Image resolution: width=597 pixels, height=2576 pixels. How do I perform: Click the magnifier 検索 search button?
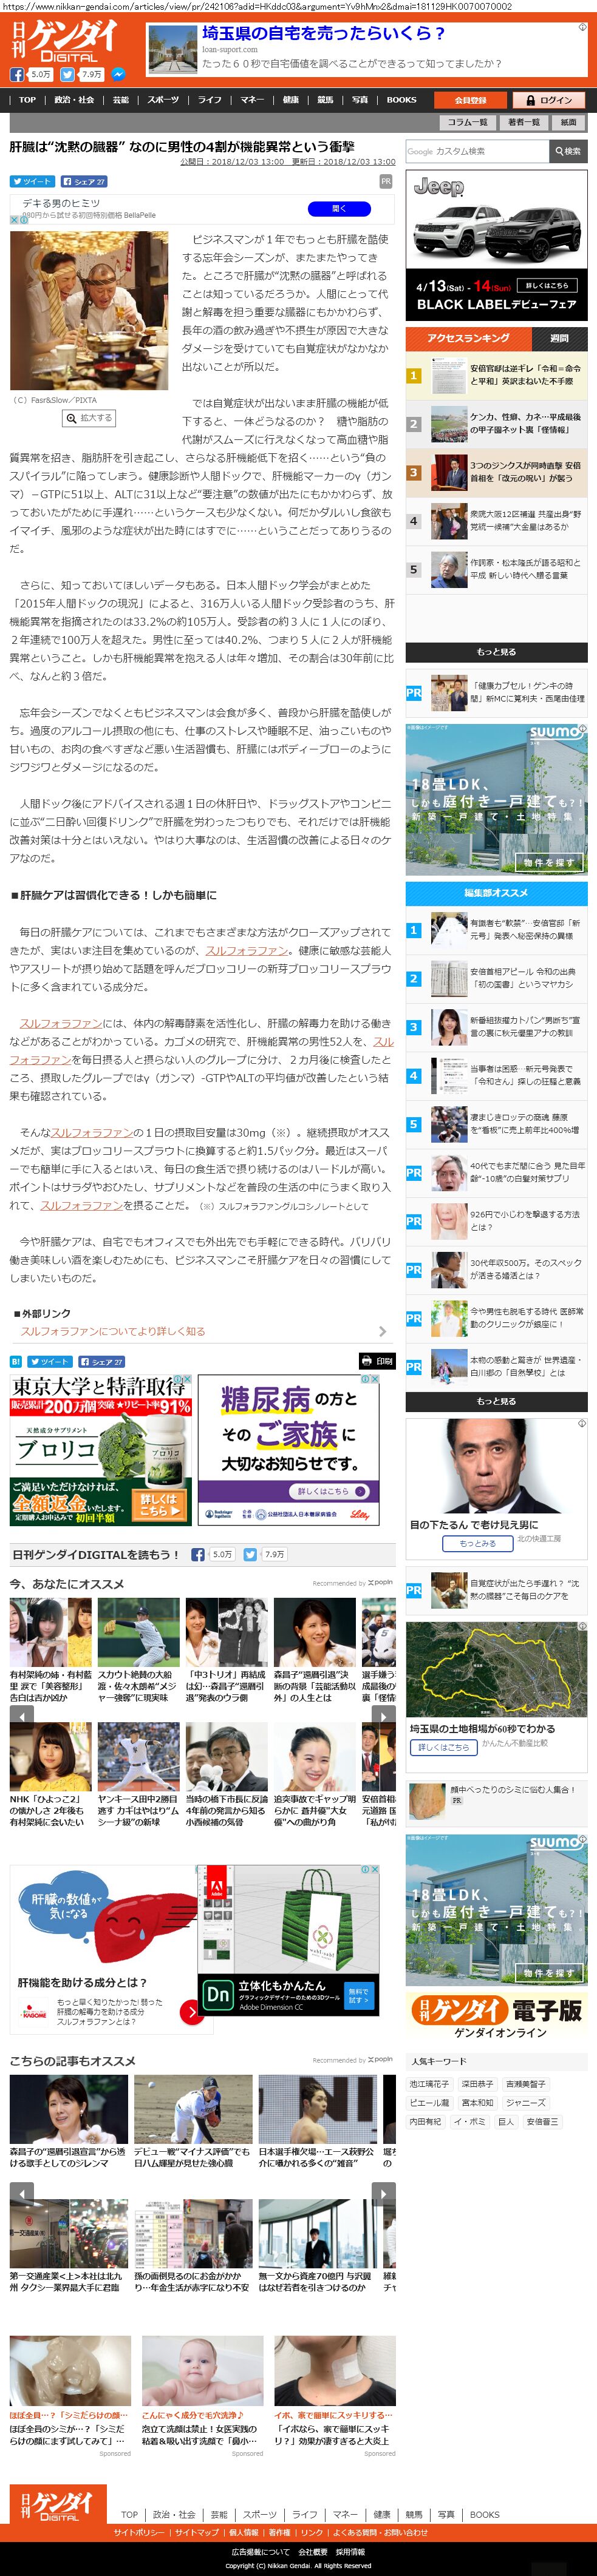567,151
